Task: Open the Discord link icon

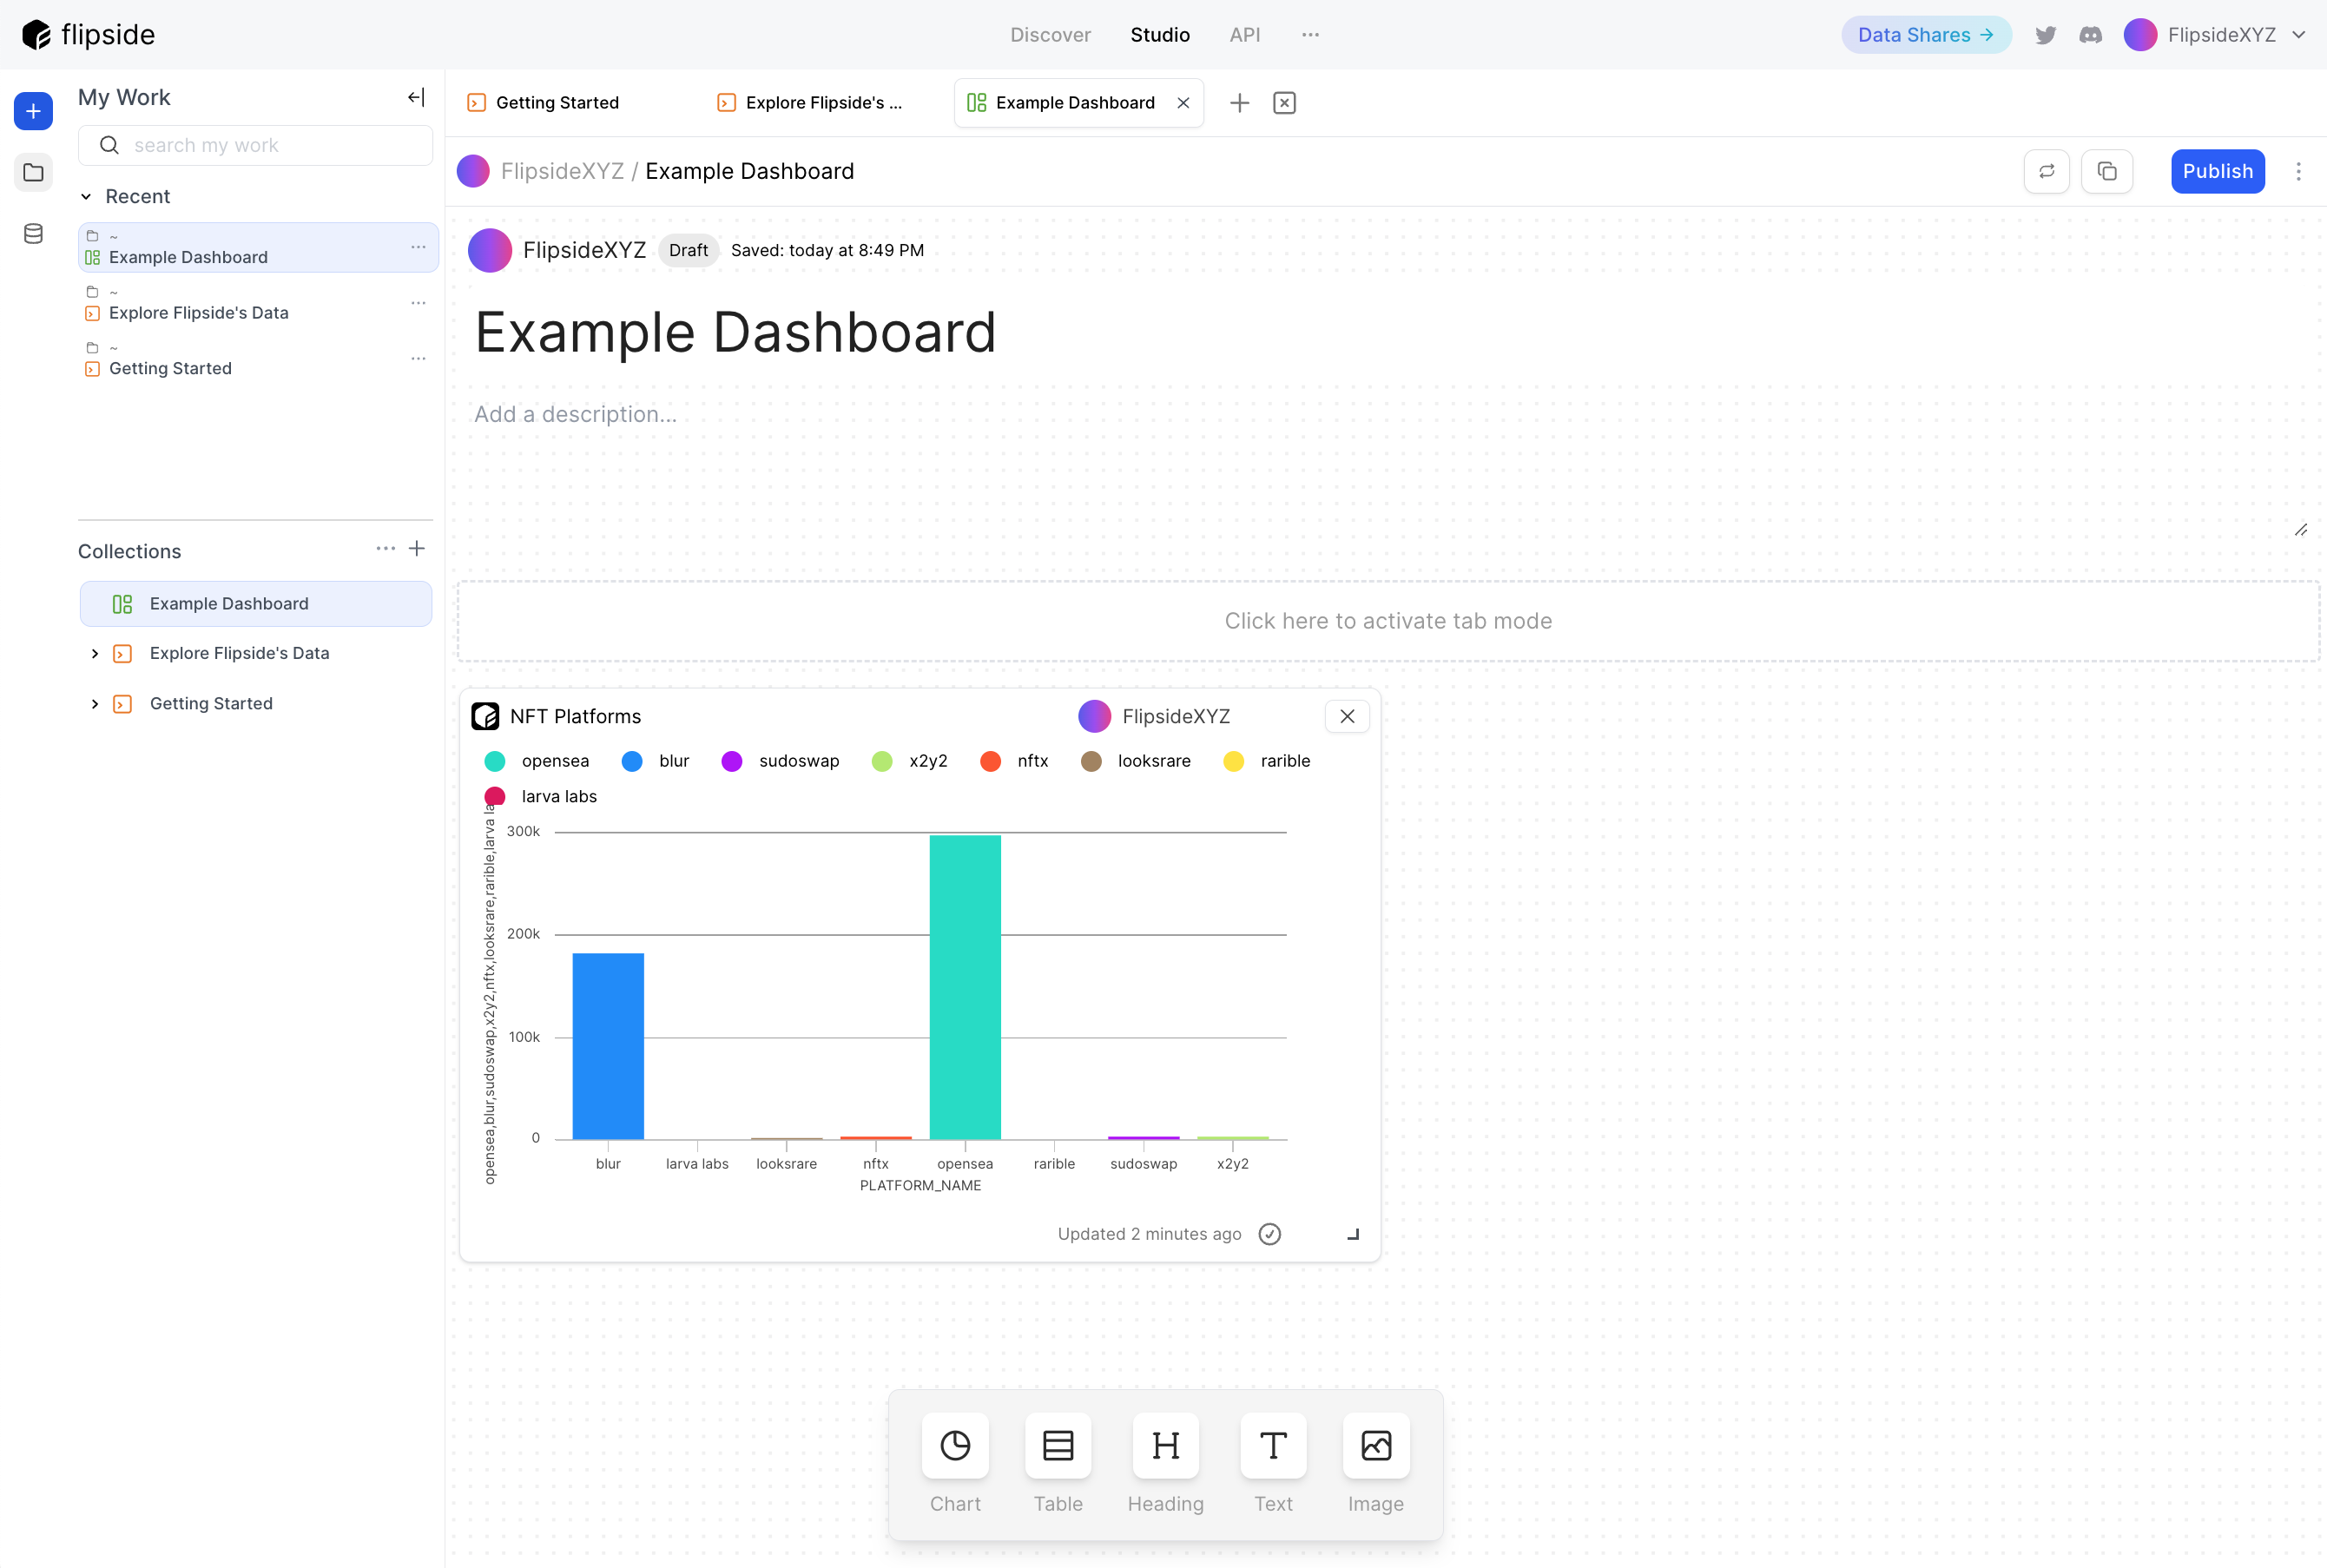Action: point(2090,35)
